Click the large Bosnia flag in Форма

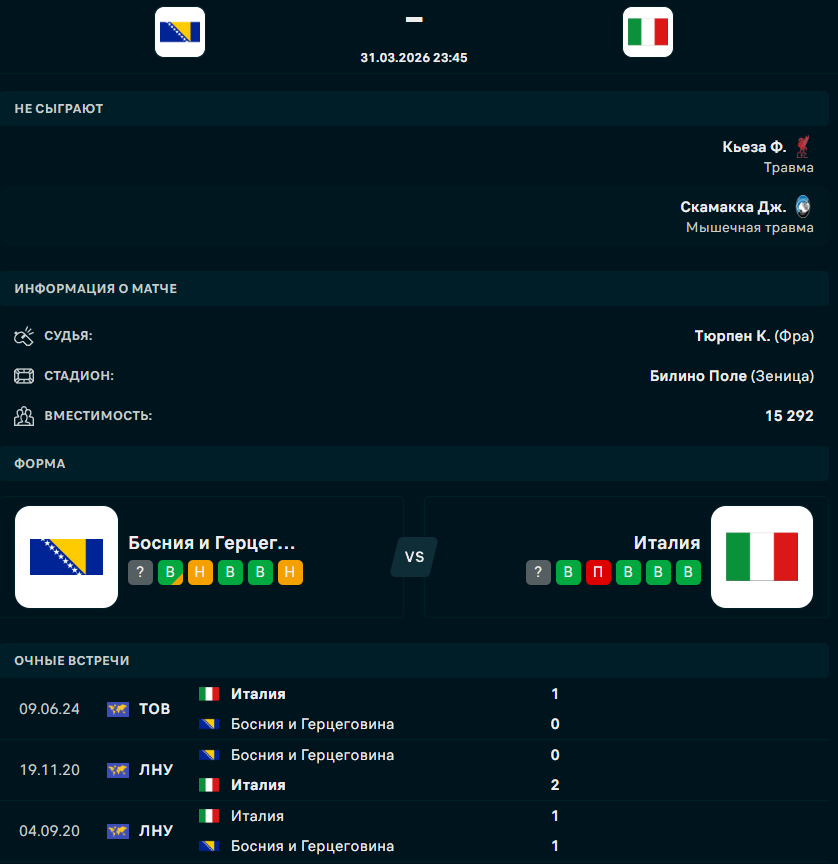pos(66,557)
